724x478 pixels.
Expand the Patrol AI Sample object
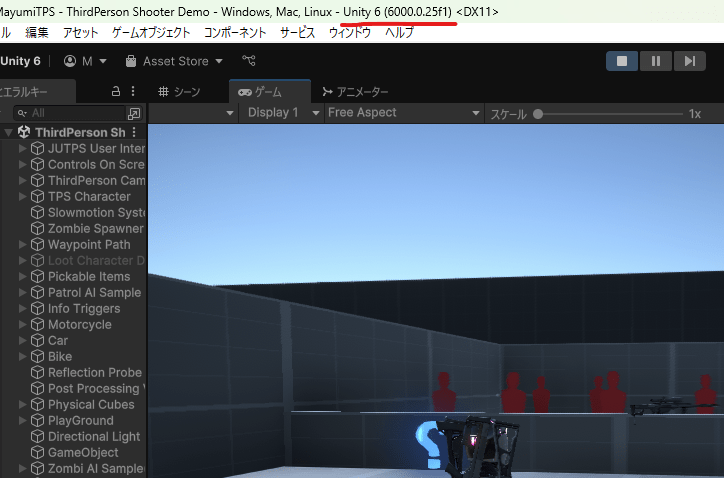coord(22,292)
